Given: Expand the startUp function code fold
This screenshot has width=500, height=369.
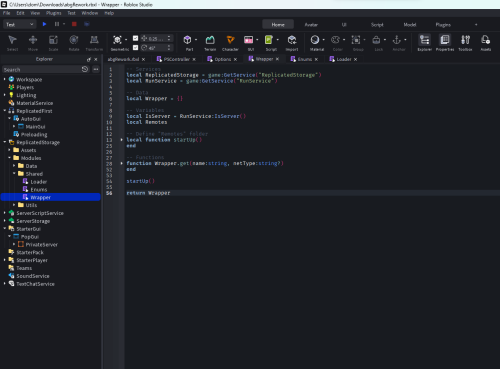Looking at the screenshot, I should coord(122,140).
